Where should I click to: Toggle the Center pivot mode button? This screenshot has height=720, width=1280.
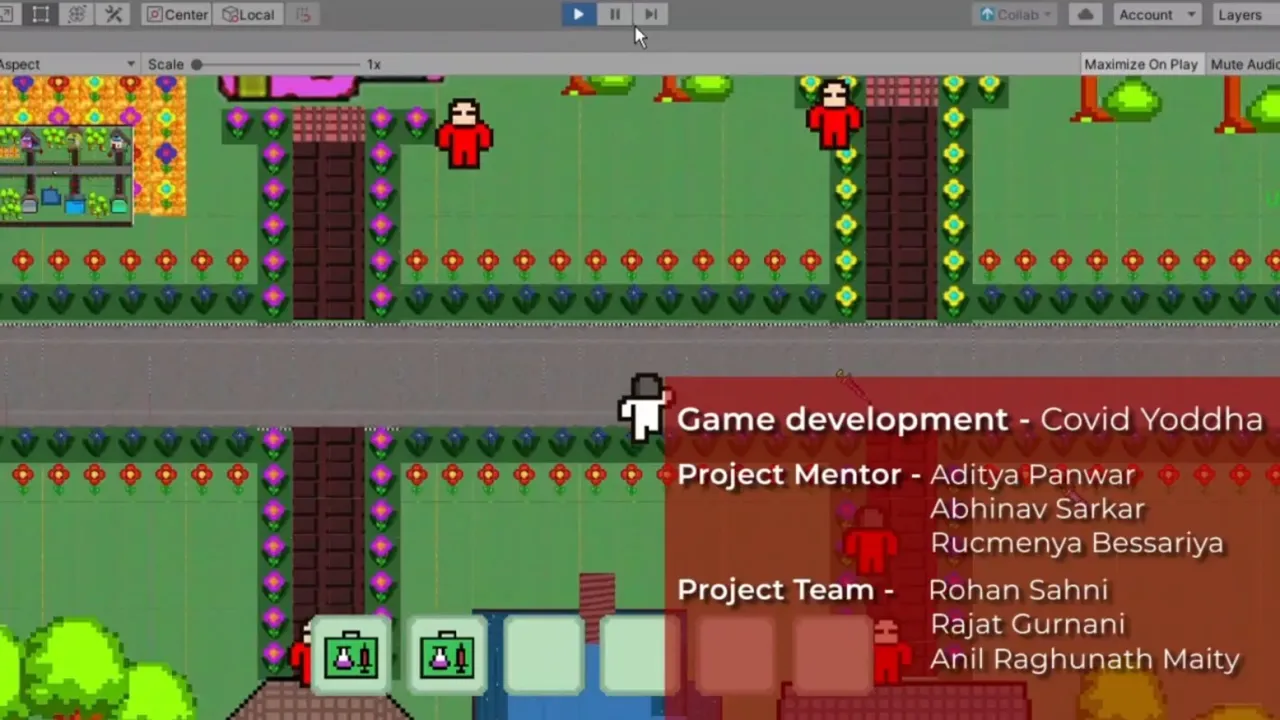pos(177,14)
